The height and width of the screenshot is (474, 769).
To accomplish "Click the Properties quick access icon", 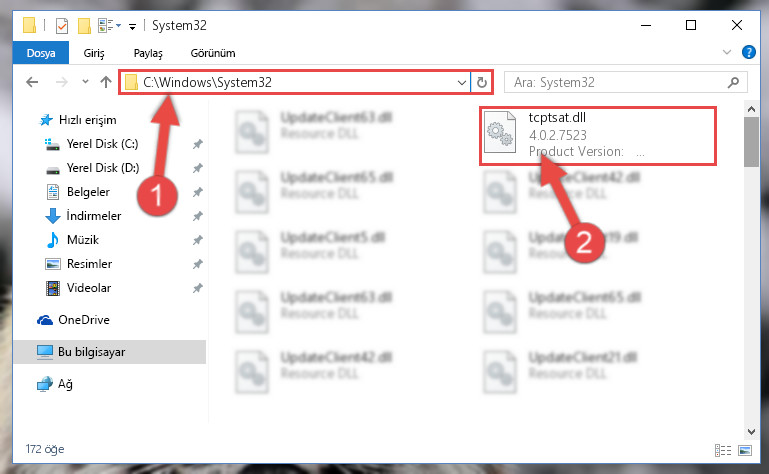I will click(x=62, y=26).
